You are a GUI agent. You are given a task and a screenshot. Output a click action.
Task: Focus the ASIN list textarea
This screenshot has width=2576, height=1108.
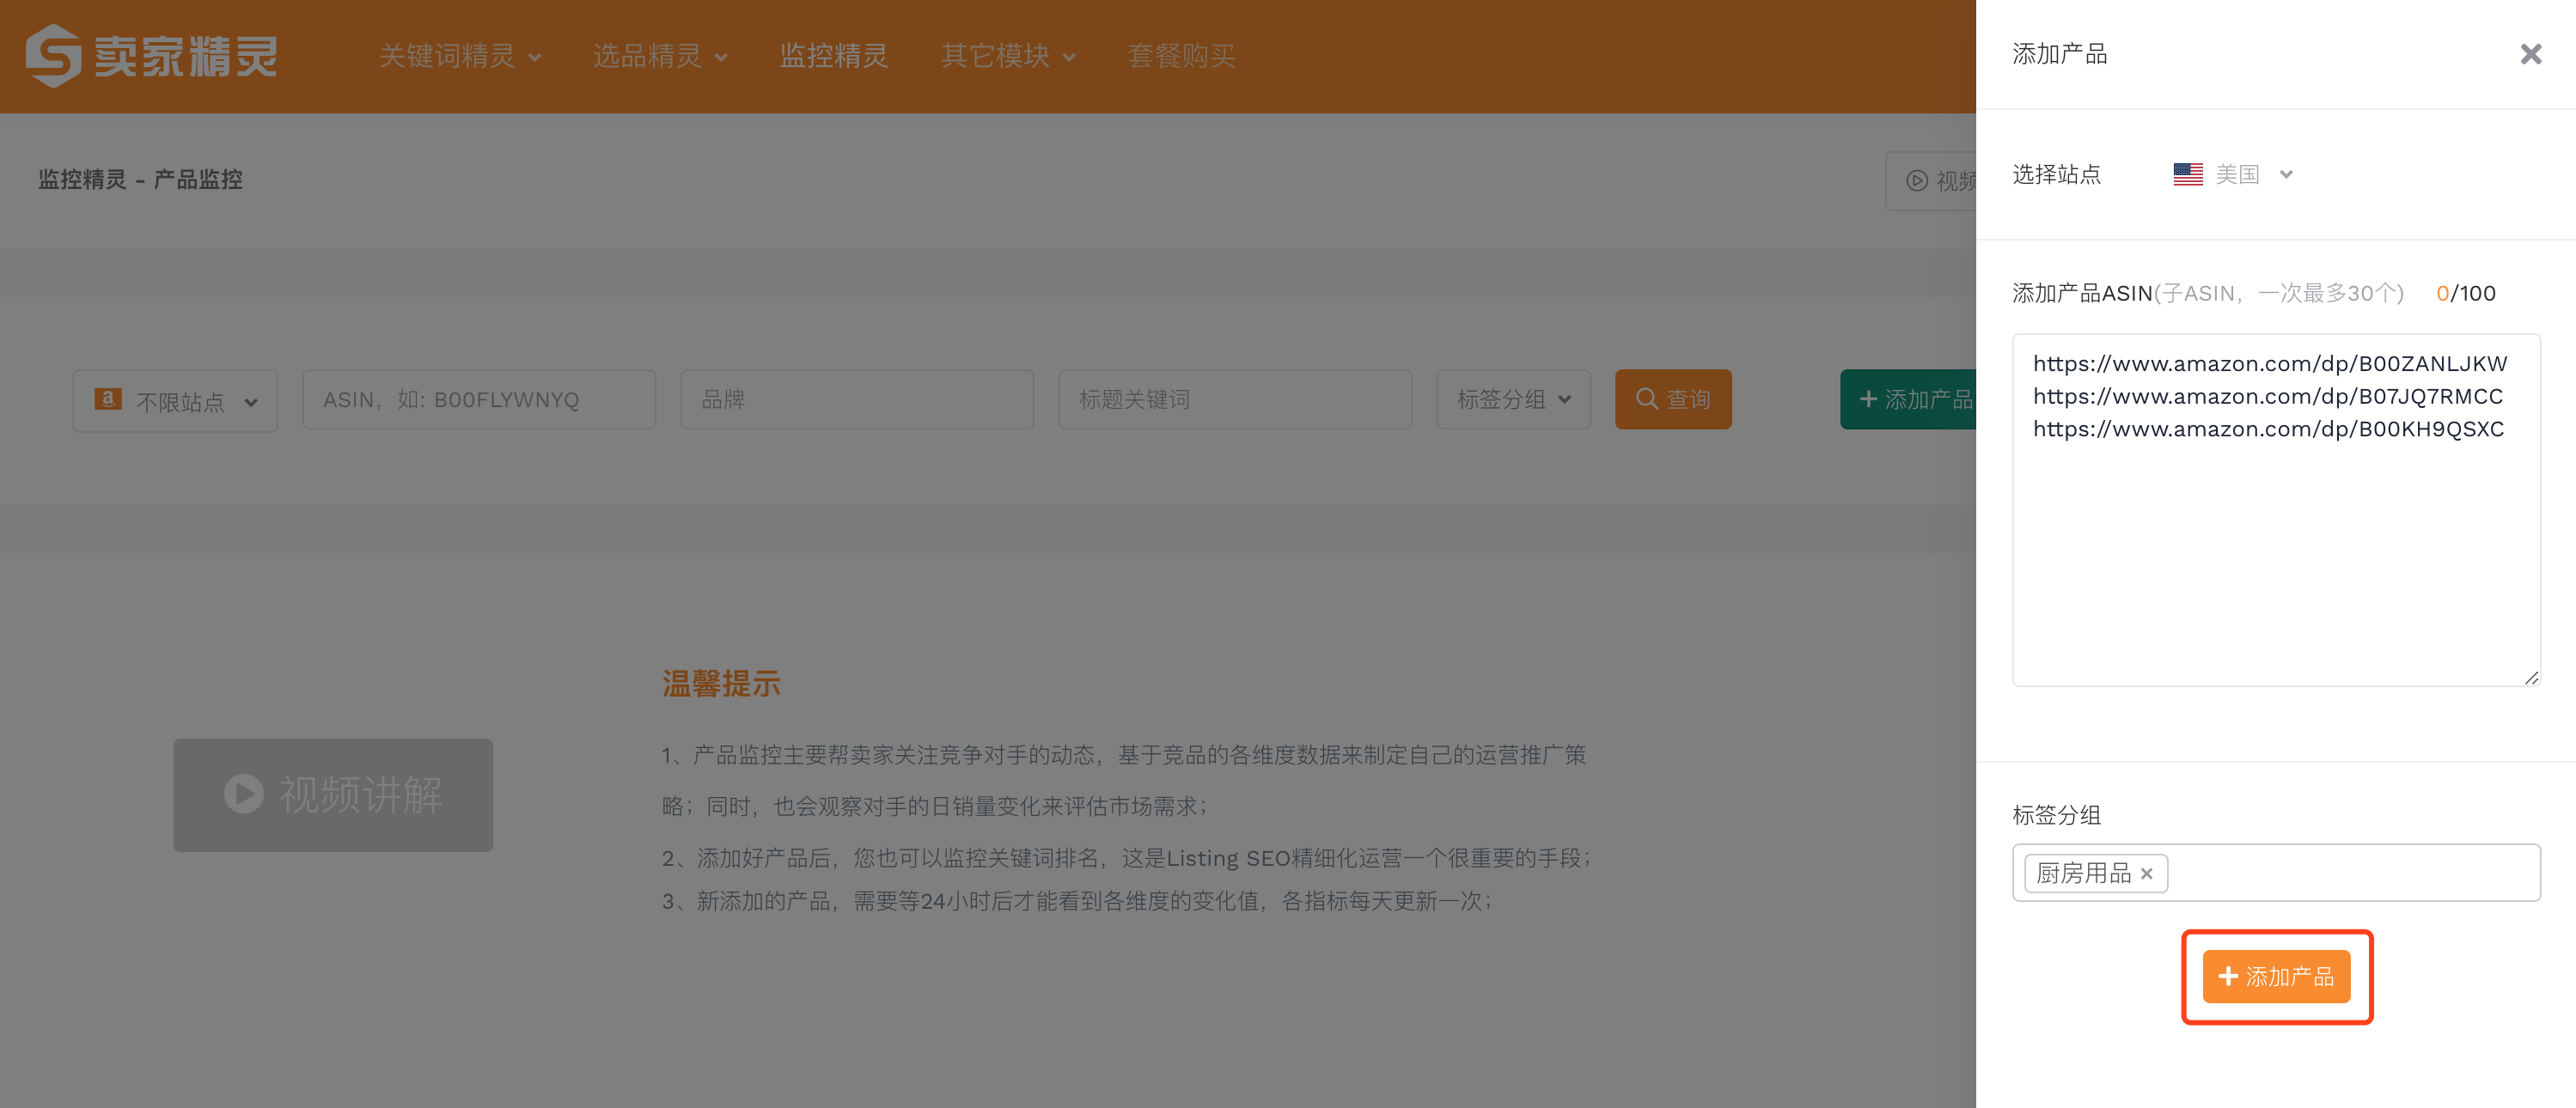click(x=2276, y=510)
